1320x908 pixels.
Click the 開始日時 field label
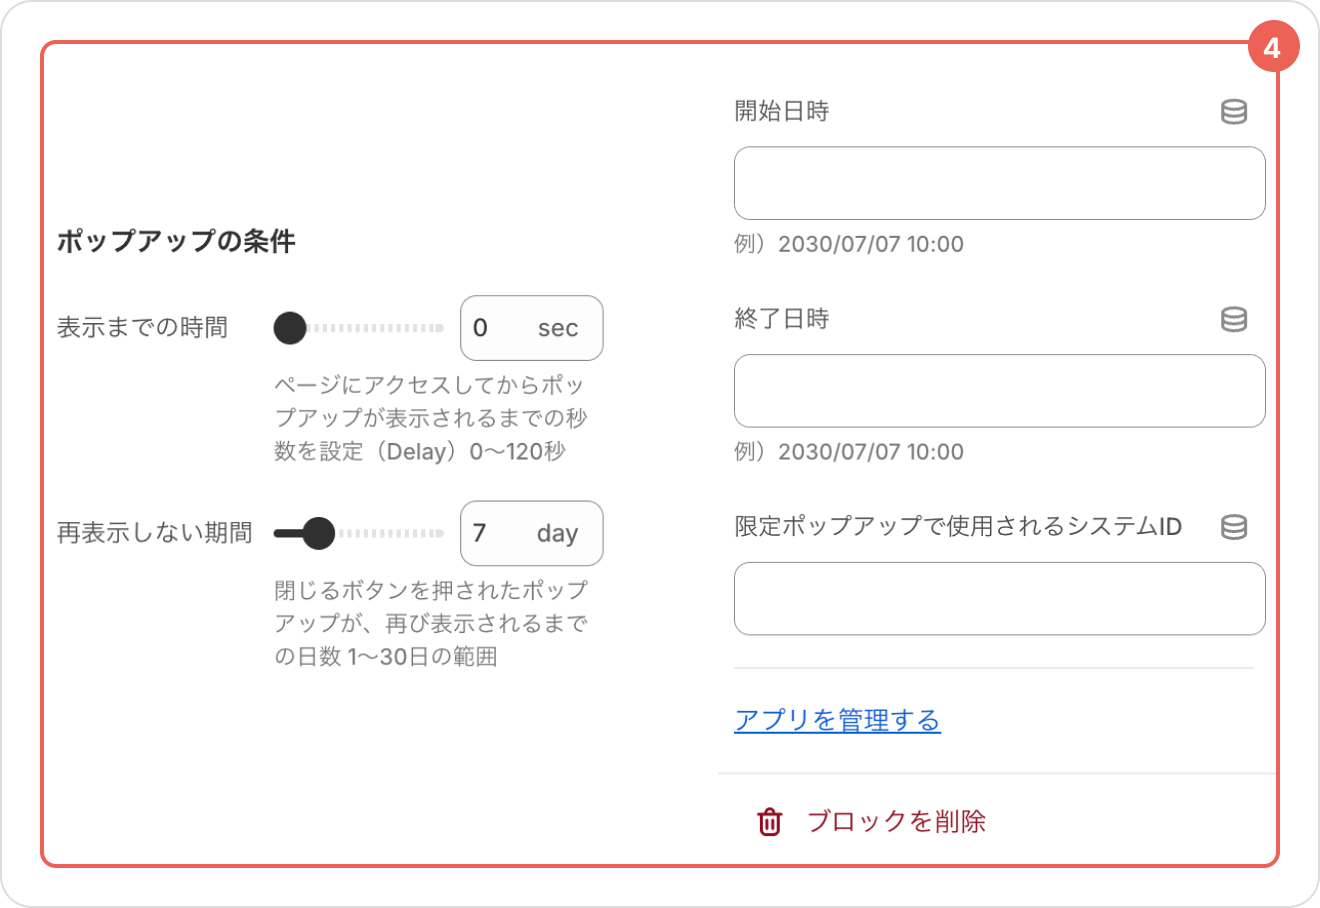click(781, 111)
